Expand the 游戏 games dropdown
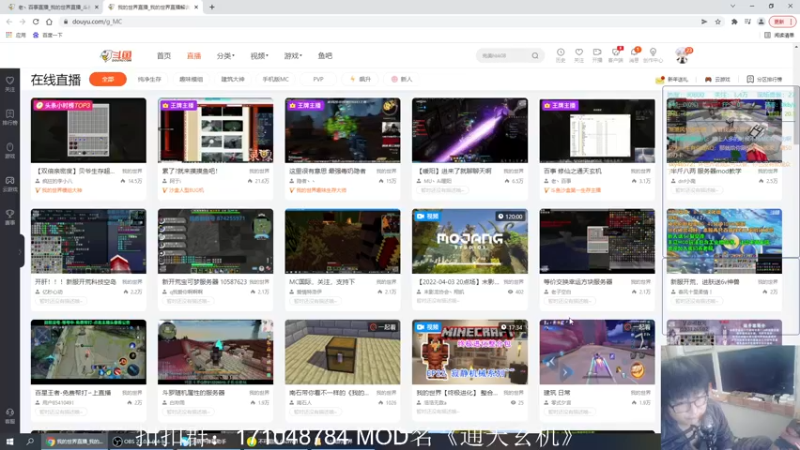This screenshot has height=450, width=800. pos(293,56)
